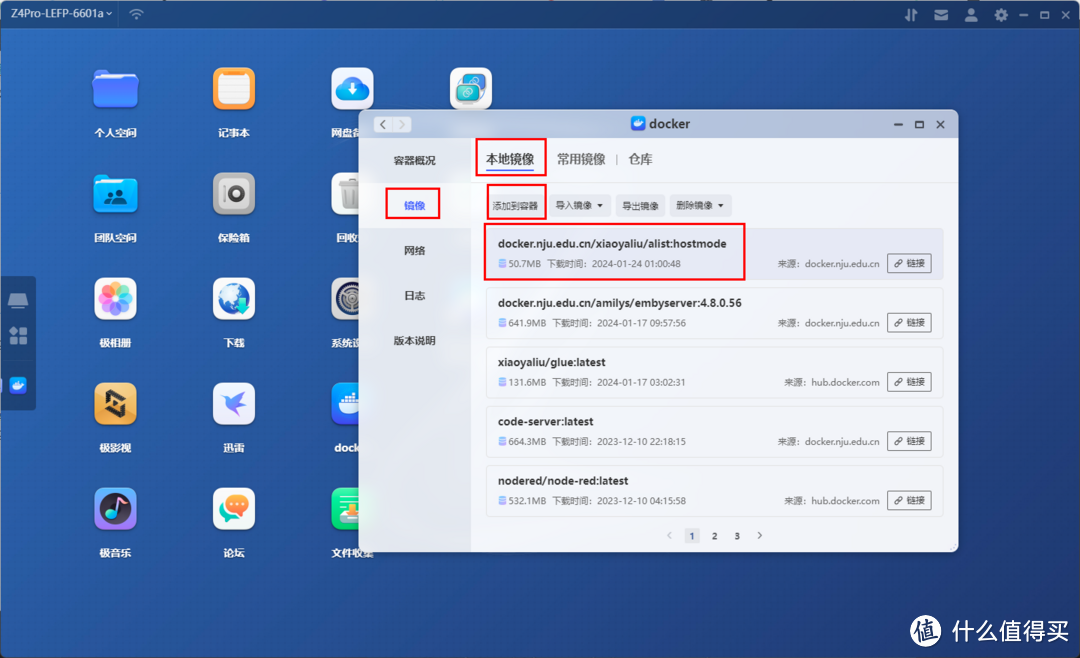Select image xiaoyaliu/glue:latest
Image resolution: width=1080 pixels, height=658 pixels.
click(714, 372)
